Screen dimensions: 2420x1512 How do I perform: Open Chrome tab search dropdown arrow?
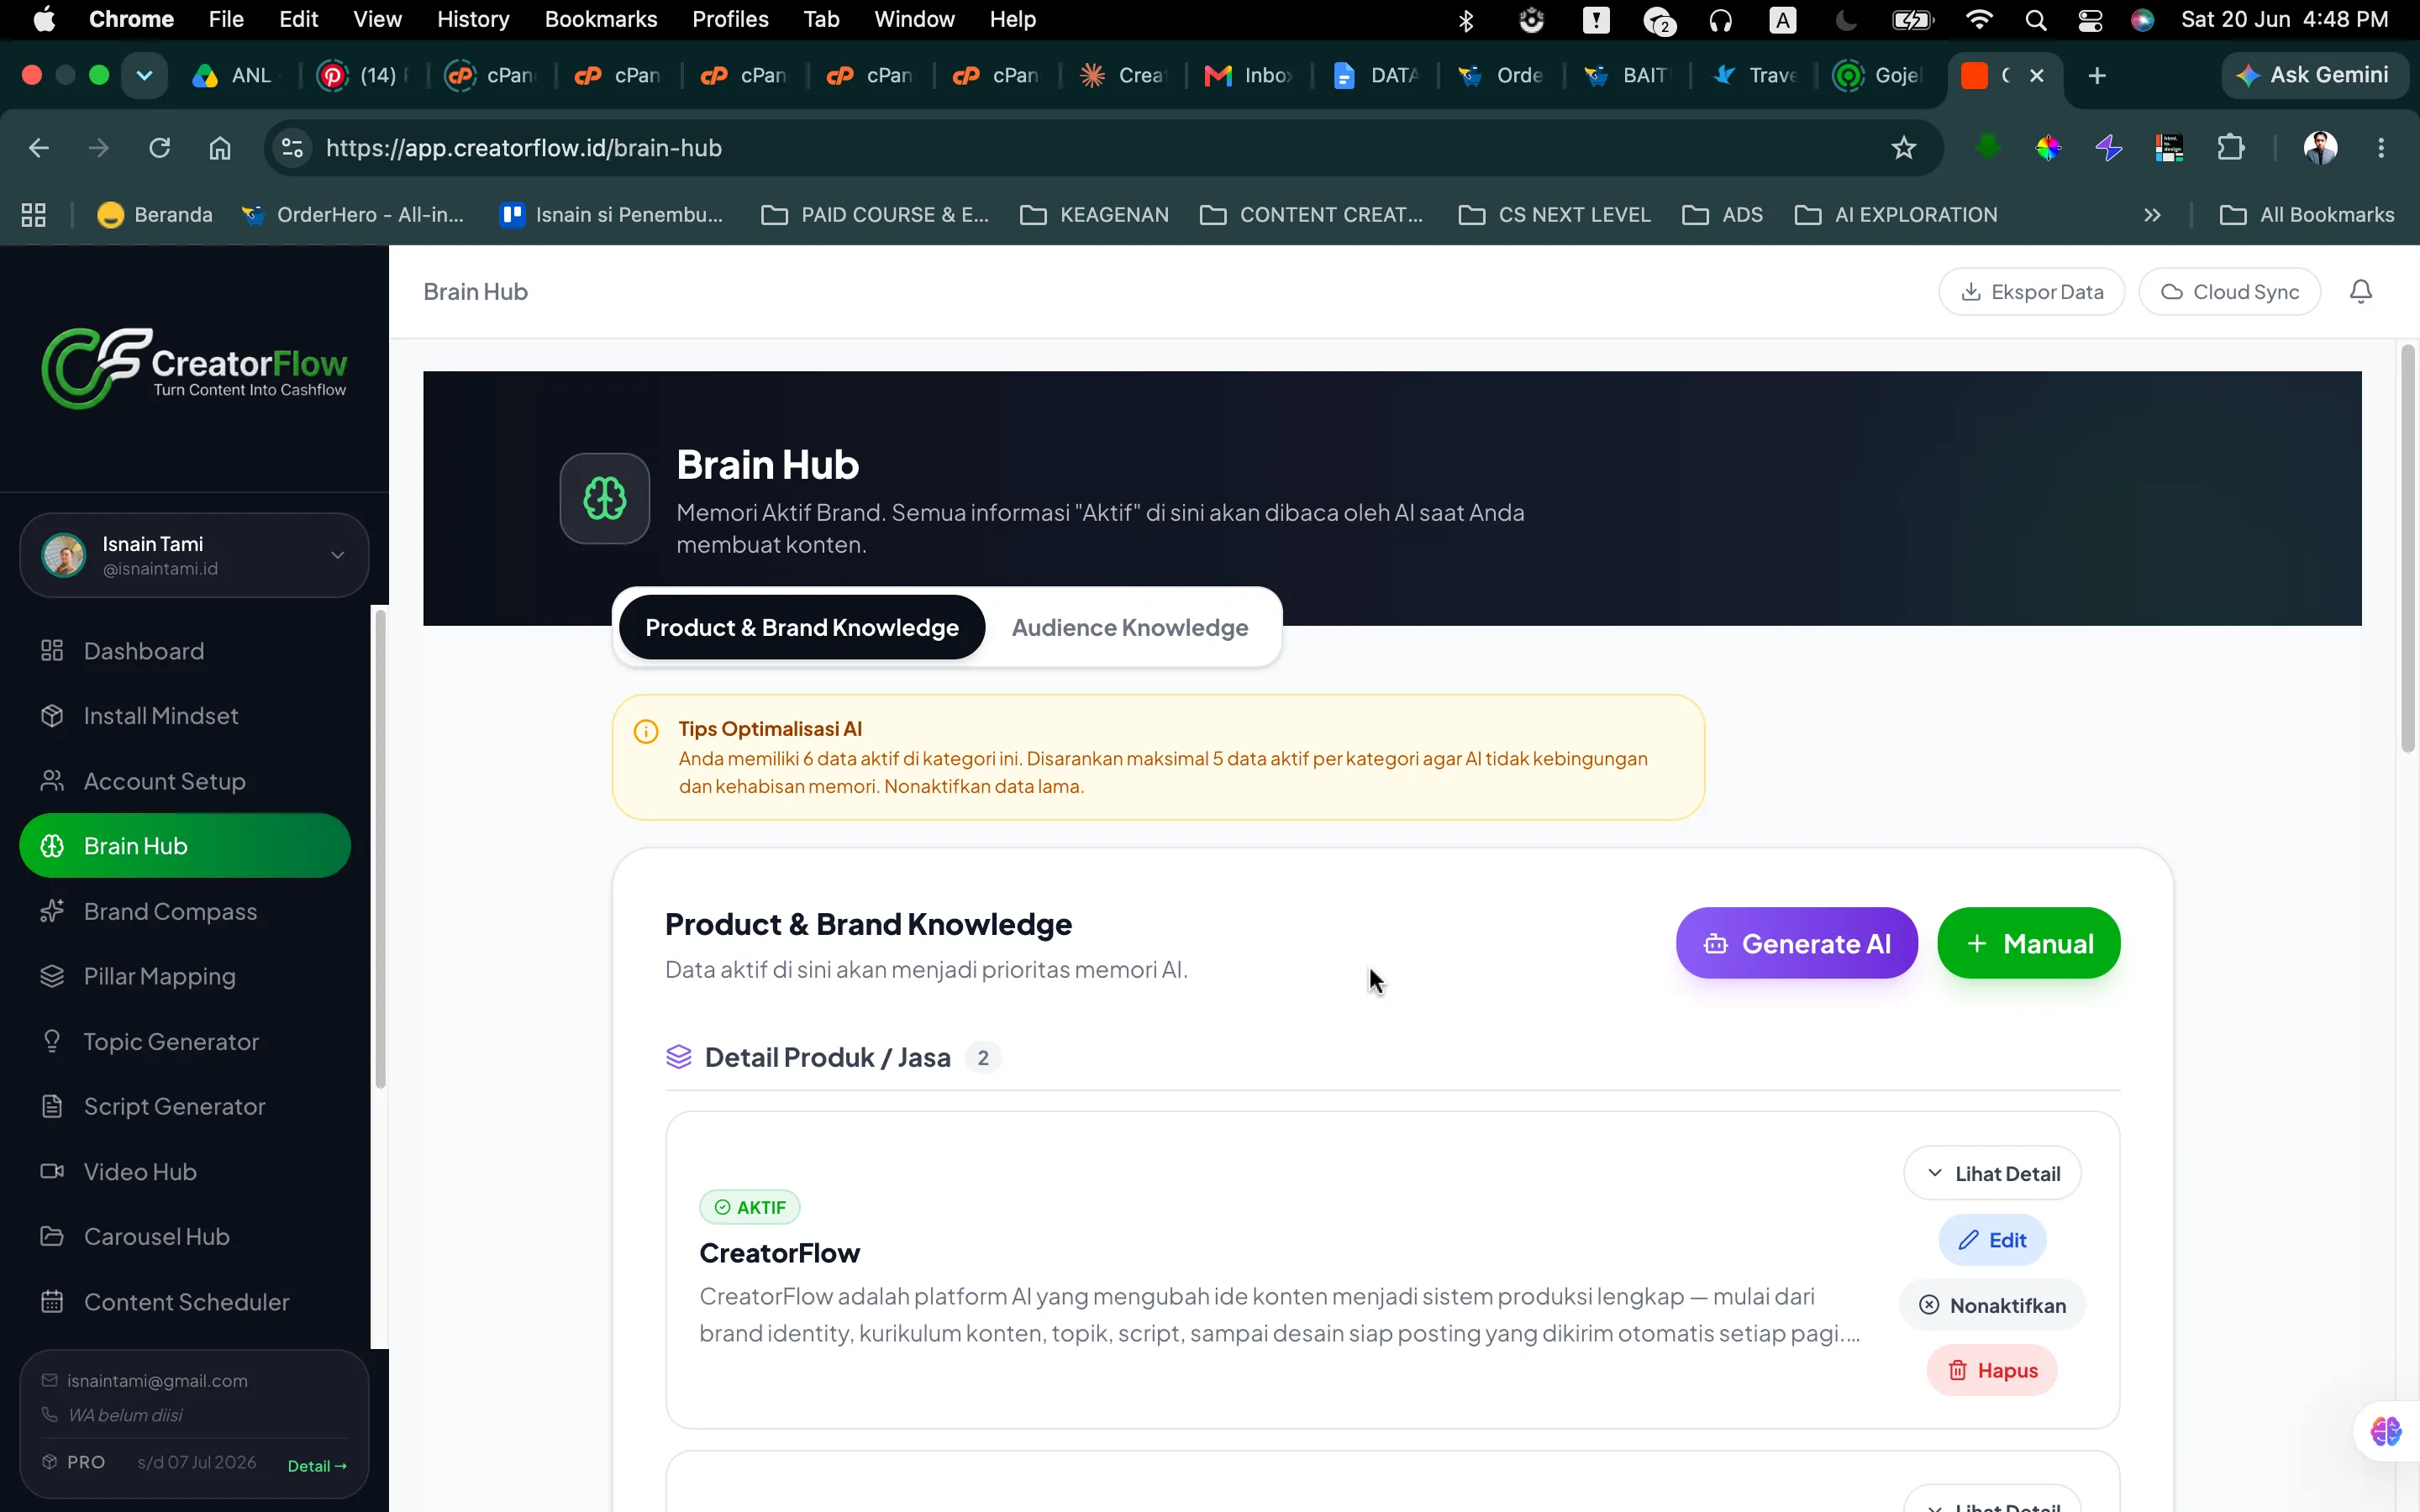[x=144, y=75]
